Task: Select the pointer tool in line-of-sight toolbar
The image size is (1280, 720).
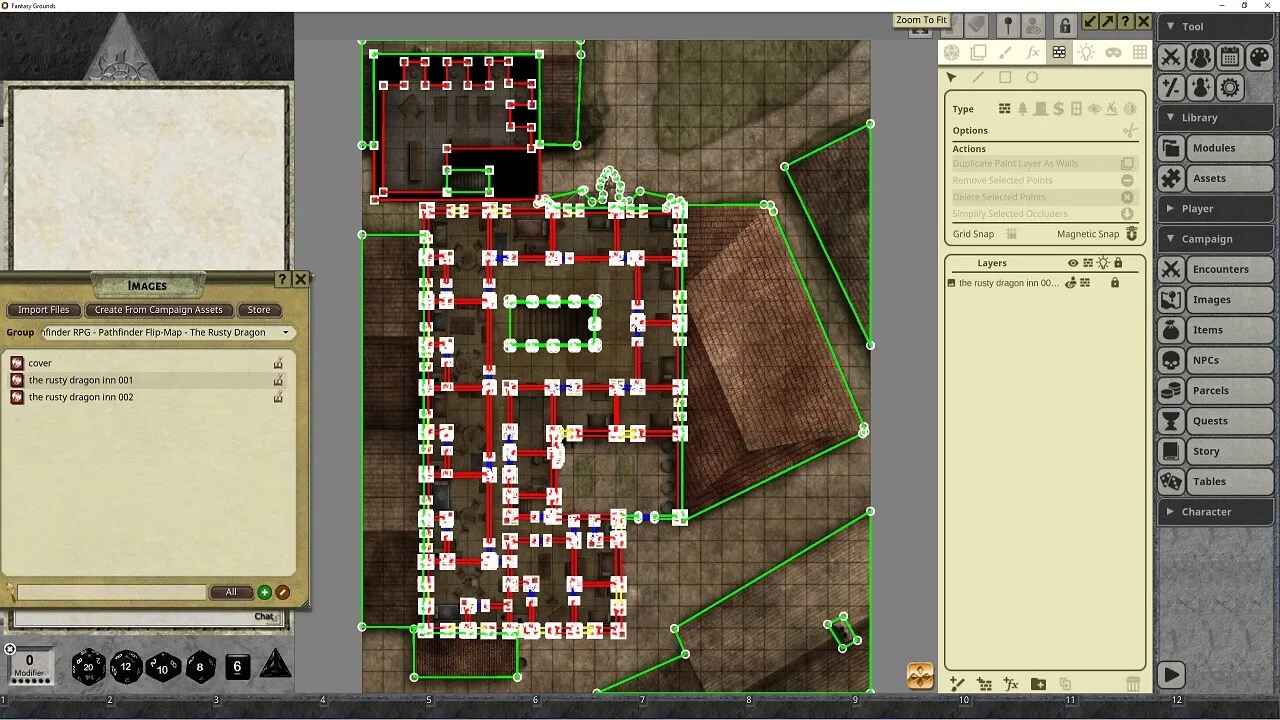Action: click(951, 77)
